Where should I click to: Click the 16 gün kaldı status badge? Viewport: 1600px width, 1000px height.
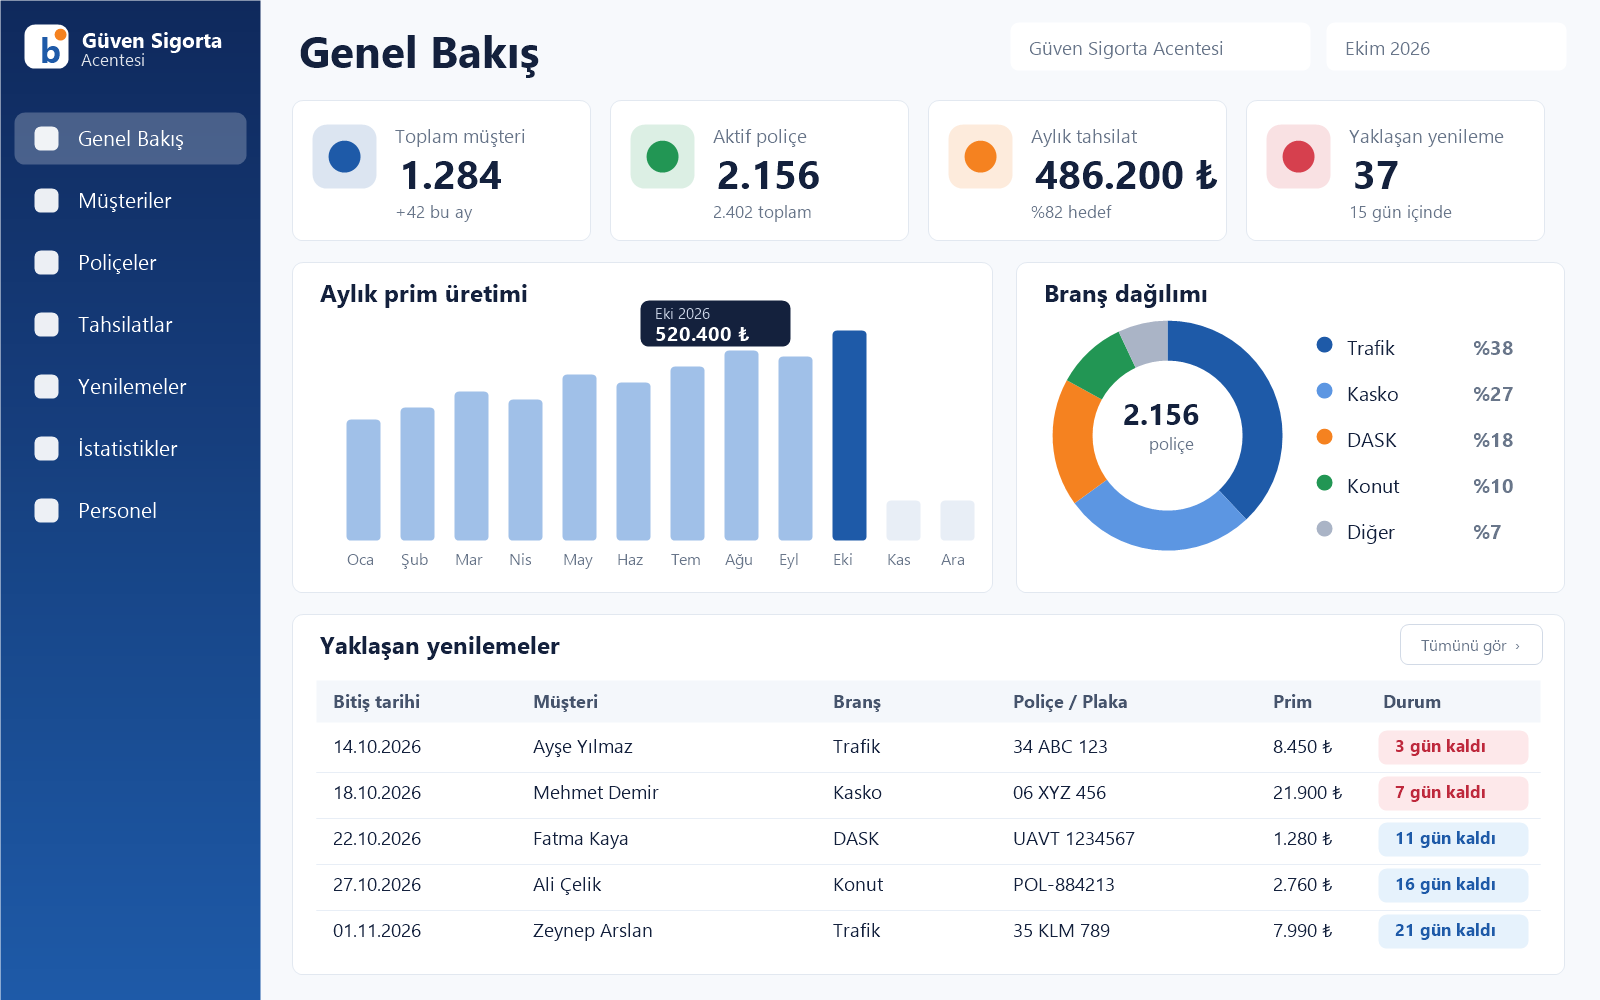coord(1453,885)
